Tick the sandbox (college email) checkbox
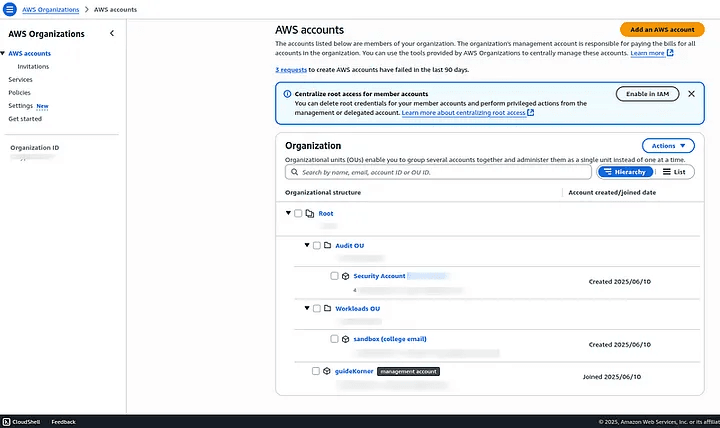This screenshot has height=428, width=720. click(x=334, y=339)
